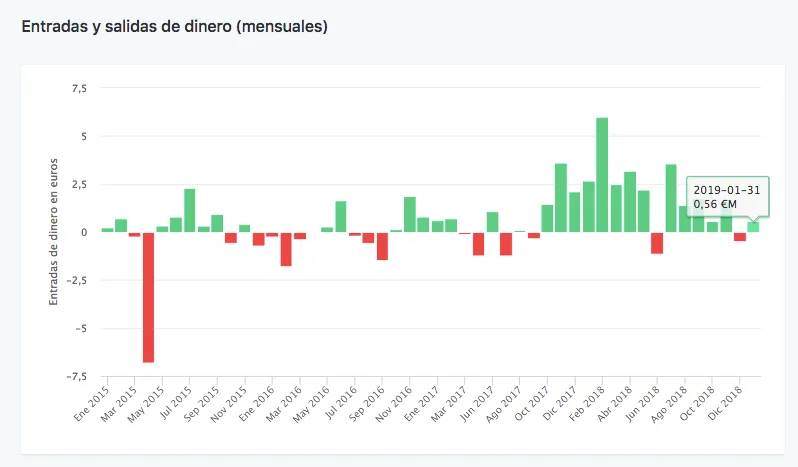The width and height of the screenshot is (798, 467).
Task: Click the '0' y-axis tick label
Action: pyautogui.click(x=85, y=232)
